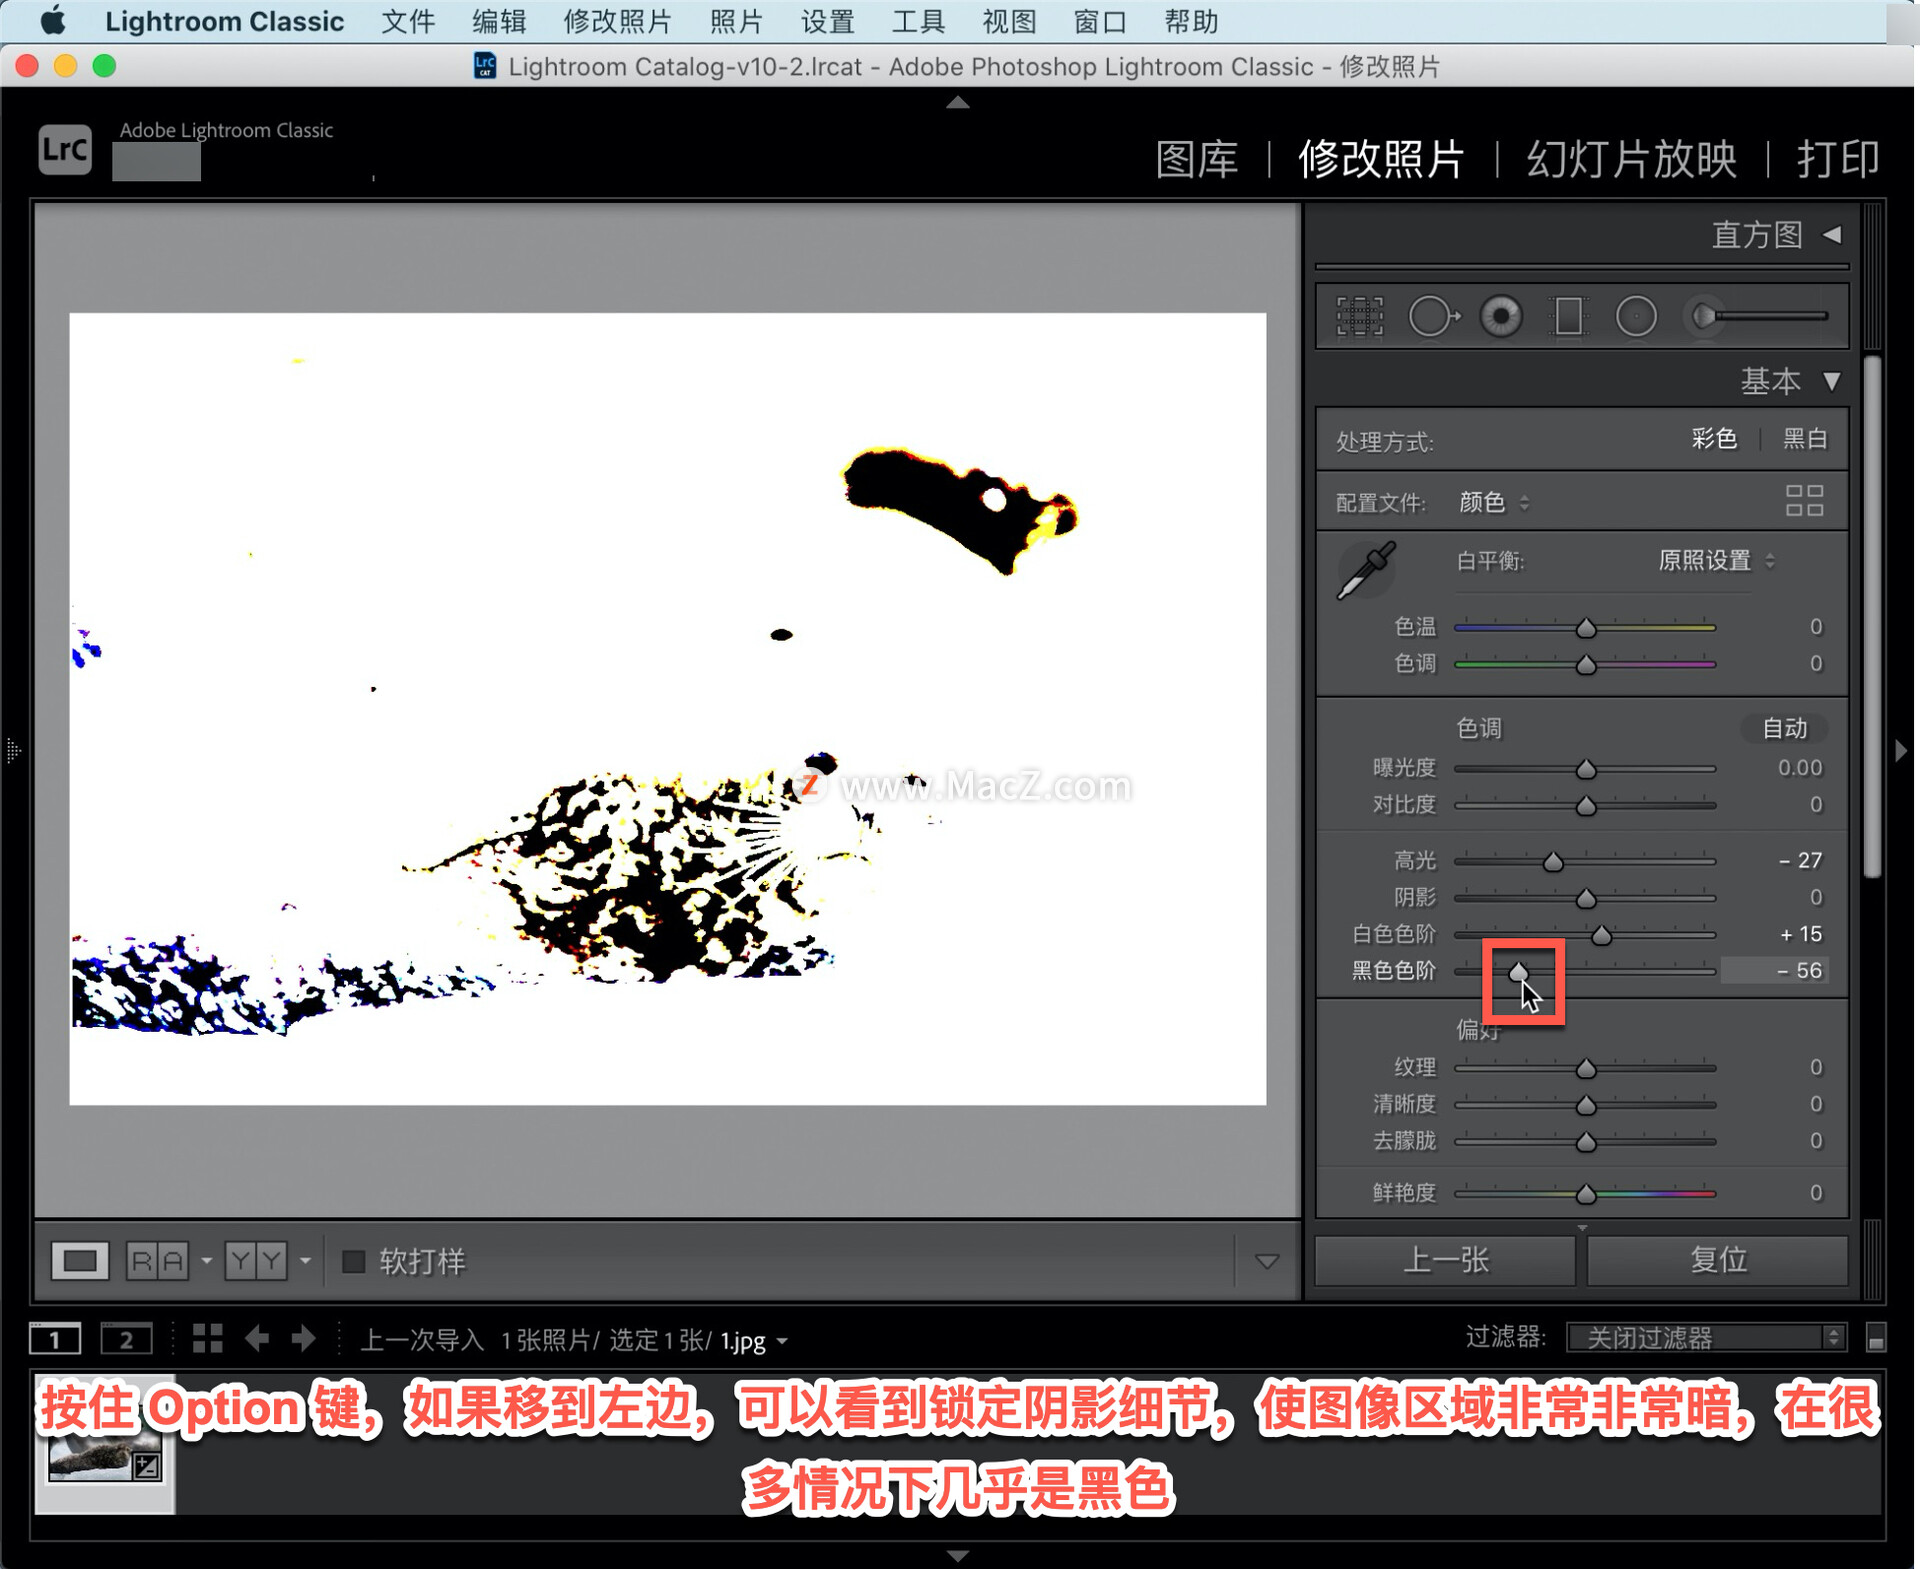The width and height of the screenshot is (1920, 1569).
Task: Open the 视图 menu
Action: tap(1010, 21)
